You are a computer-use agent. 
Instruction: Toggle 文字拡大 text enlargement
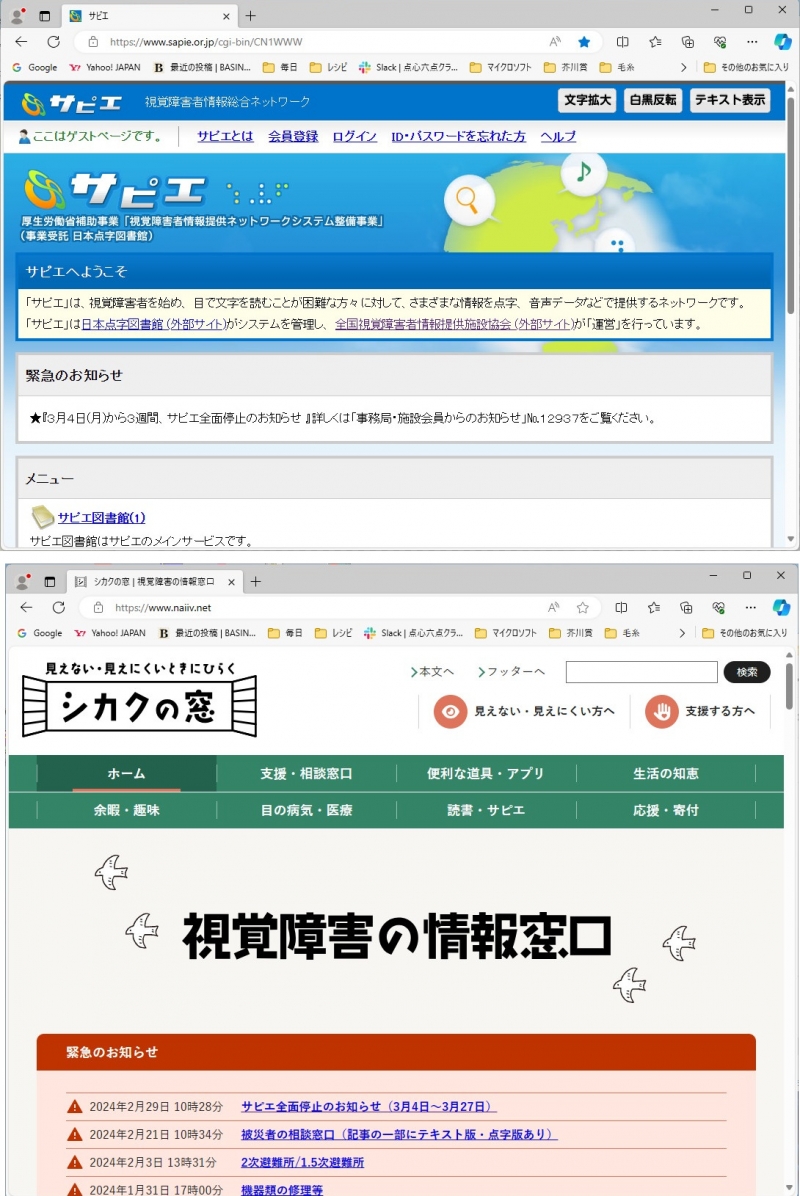coord(587,100)
